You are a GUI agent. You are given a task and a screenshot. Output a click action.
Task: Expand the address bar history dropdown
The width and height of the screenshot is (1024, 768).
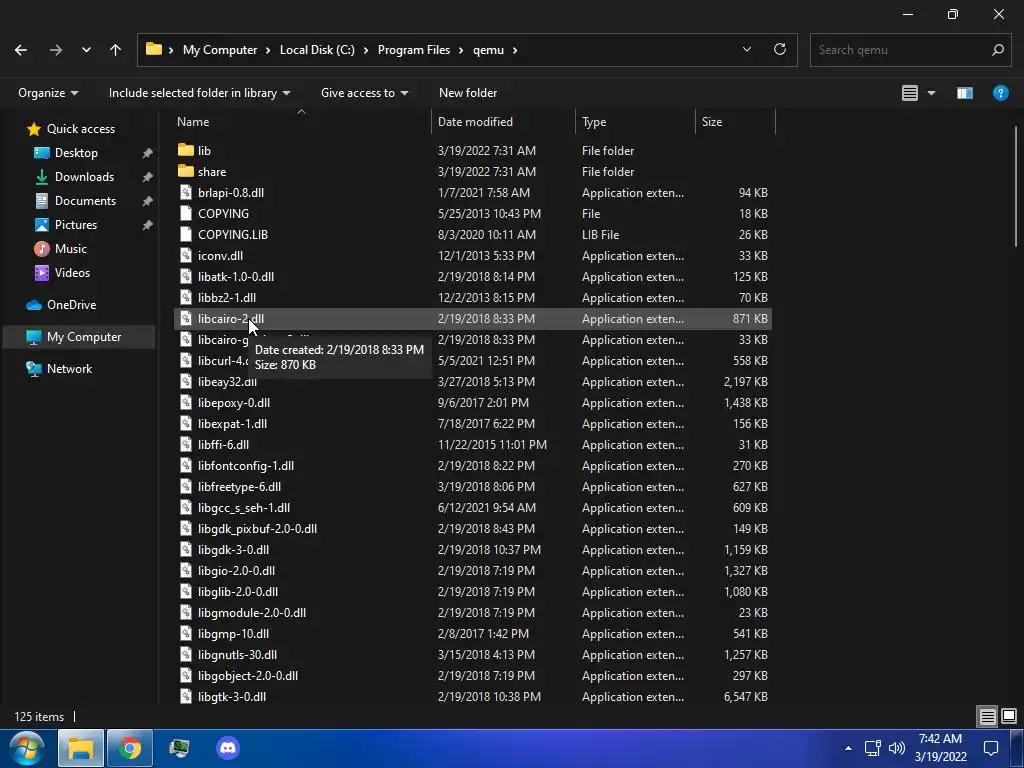click(746, 50)
